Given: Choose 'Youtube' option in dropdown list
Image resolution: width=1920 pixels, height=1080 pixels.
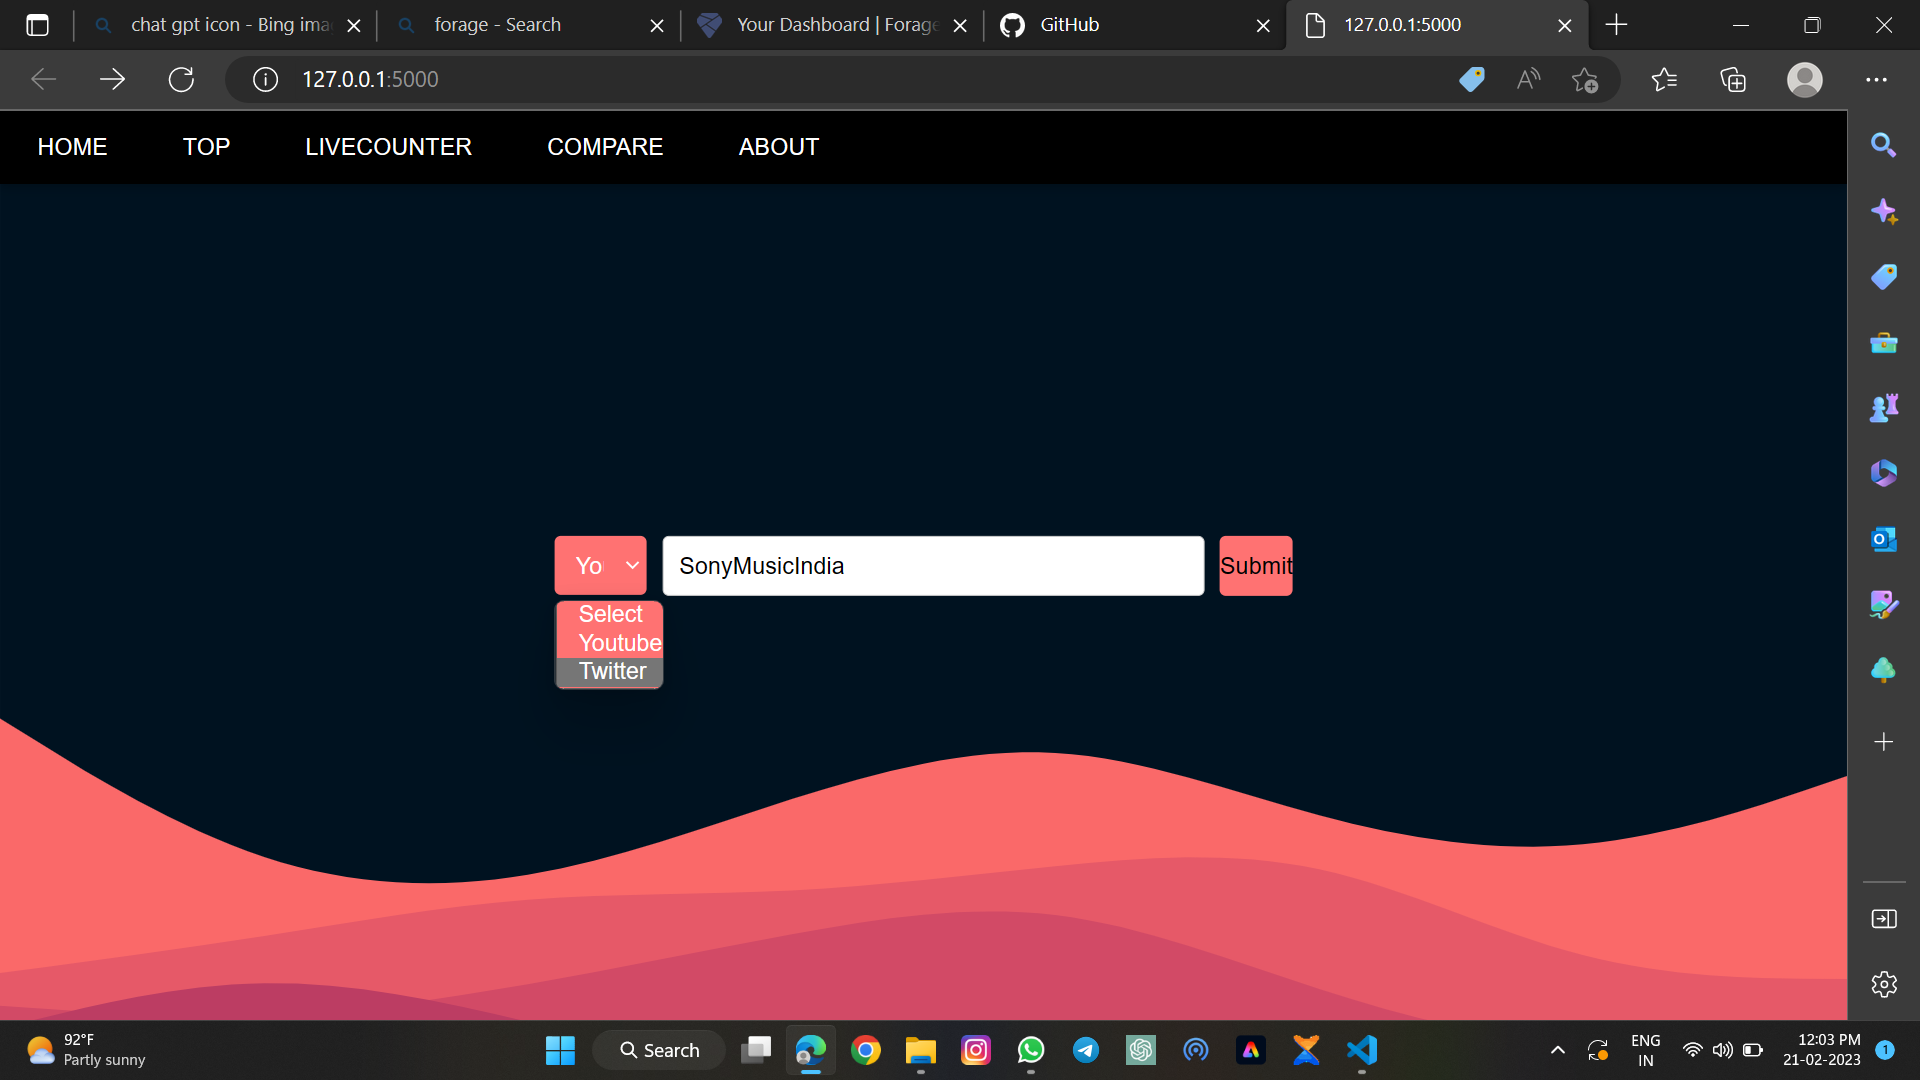Looking at the screenshot, I should tap(610, 643).
